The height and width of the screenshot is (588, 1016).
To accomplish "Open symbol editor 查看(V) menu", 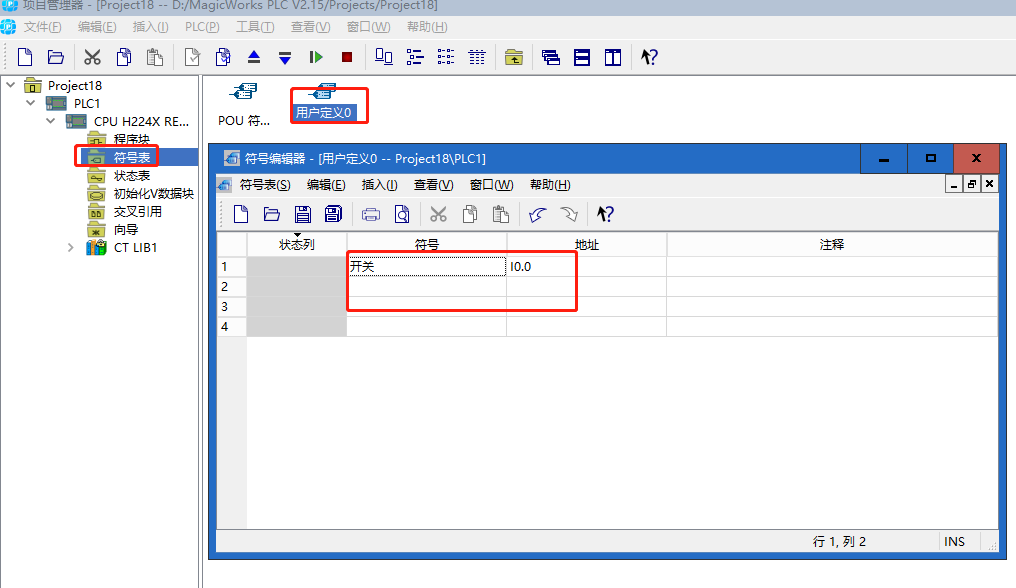I will click(x=433, y=185).
